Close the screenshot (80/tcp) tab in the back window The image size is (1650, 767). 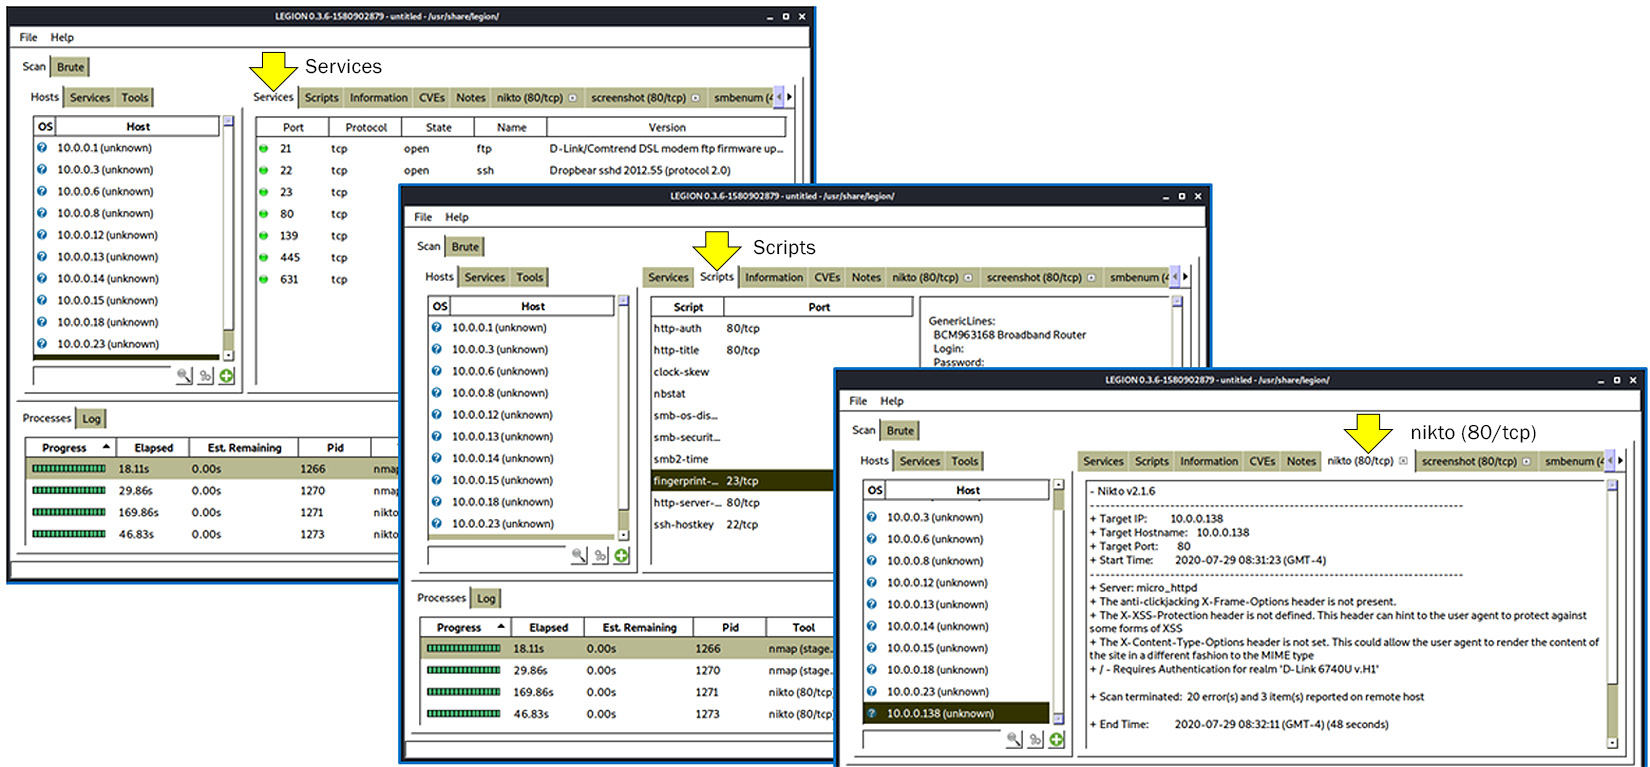tap(696, 98)
